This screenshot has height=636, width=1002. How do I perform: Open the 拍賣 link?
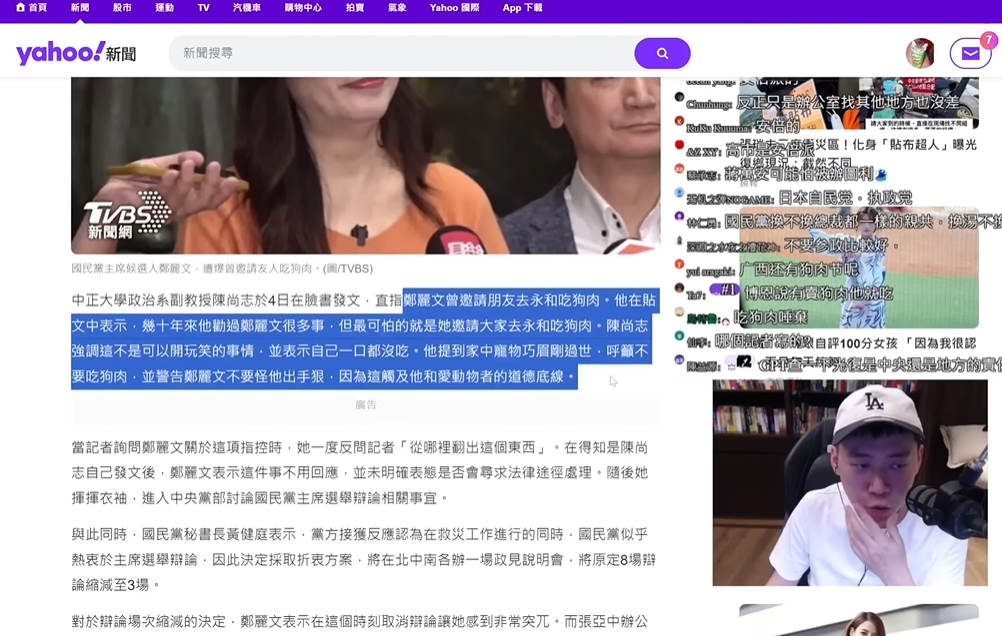coord(354,8)
